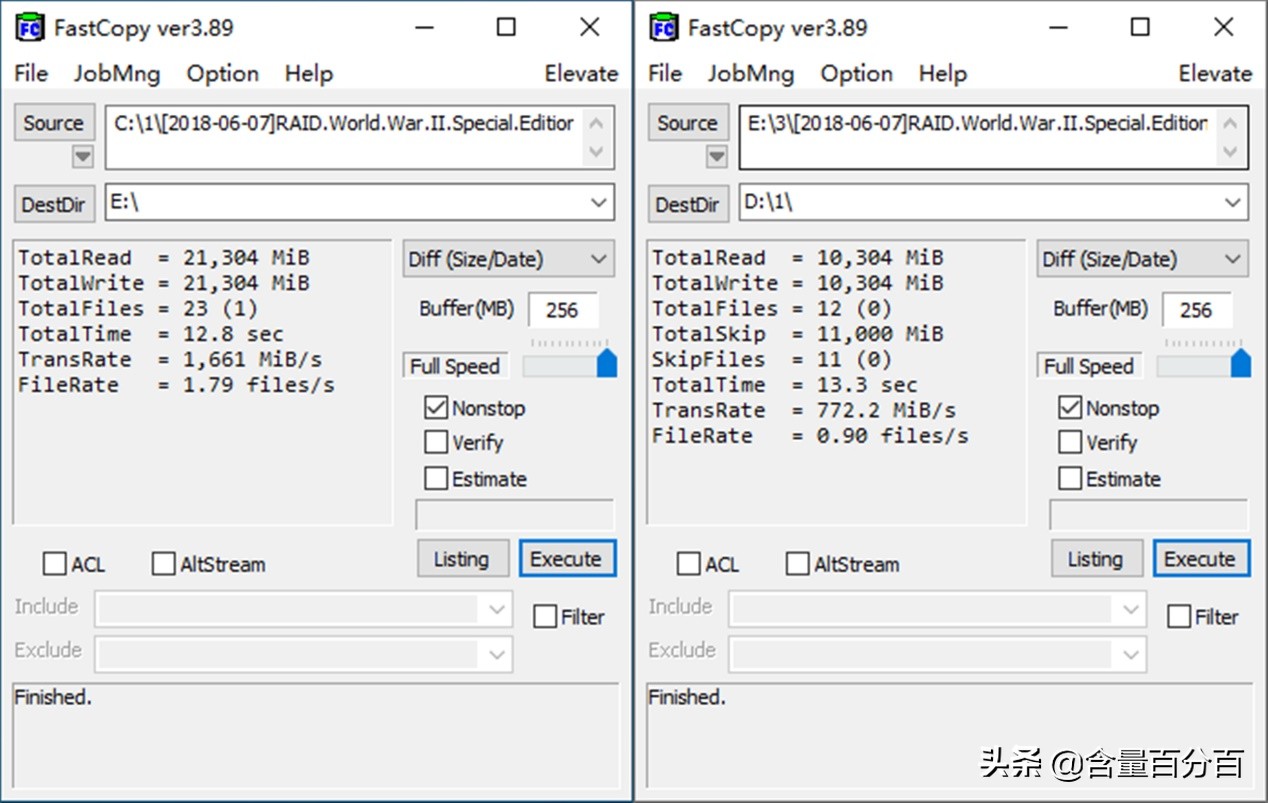Expand DestDir E:\ dropdown in left window
1268x803 pixels.
[599, 203]
